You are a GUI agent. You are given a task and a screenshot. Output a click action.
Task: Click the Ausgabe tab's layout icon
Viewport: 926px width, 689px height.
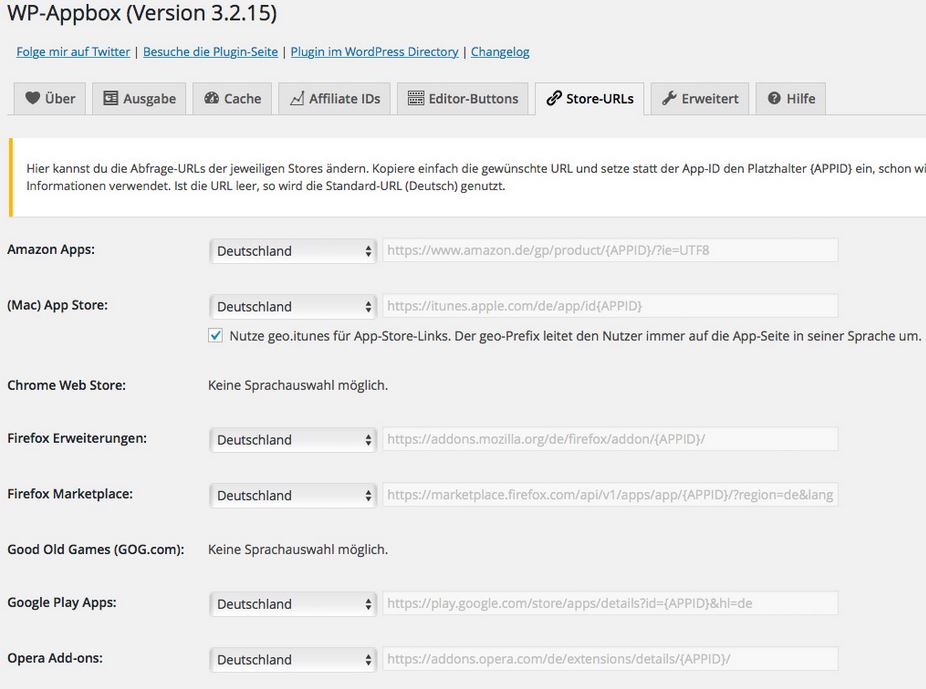click(110, 98)
